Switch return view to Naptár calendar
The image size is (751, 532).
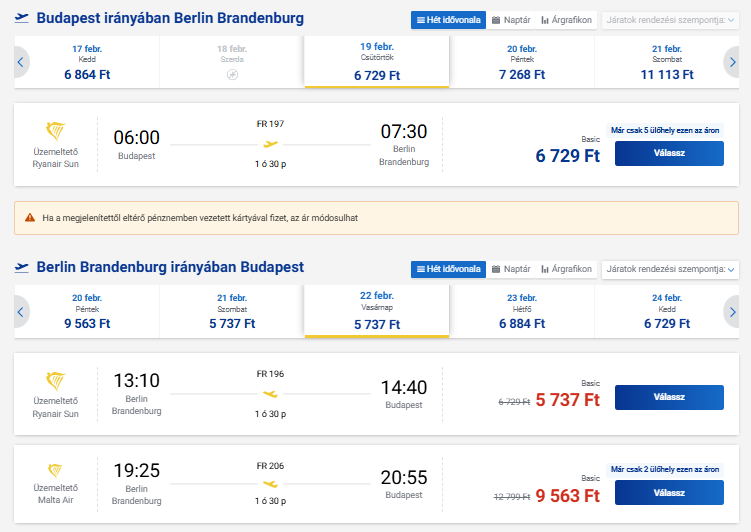pos(510,269)
